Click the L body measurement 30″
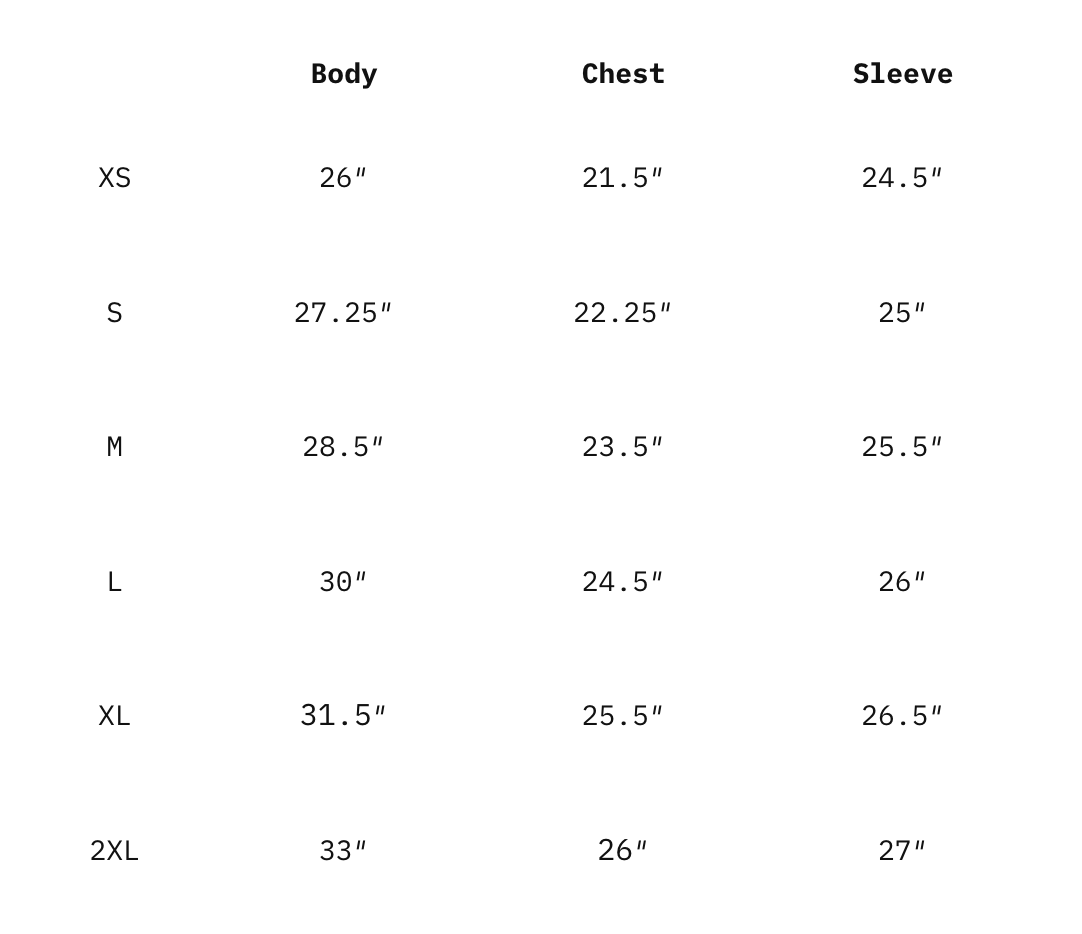The width and height of the screenshot is (1082, 934). tap(343, 582)
